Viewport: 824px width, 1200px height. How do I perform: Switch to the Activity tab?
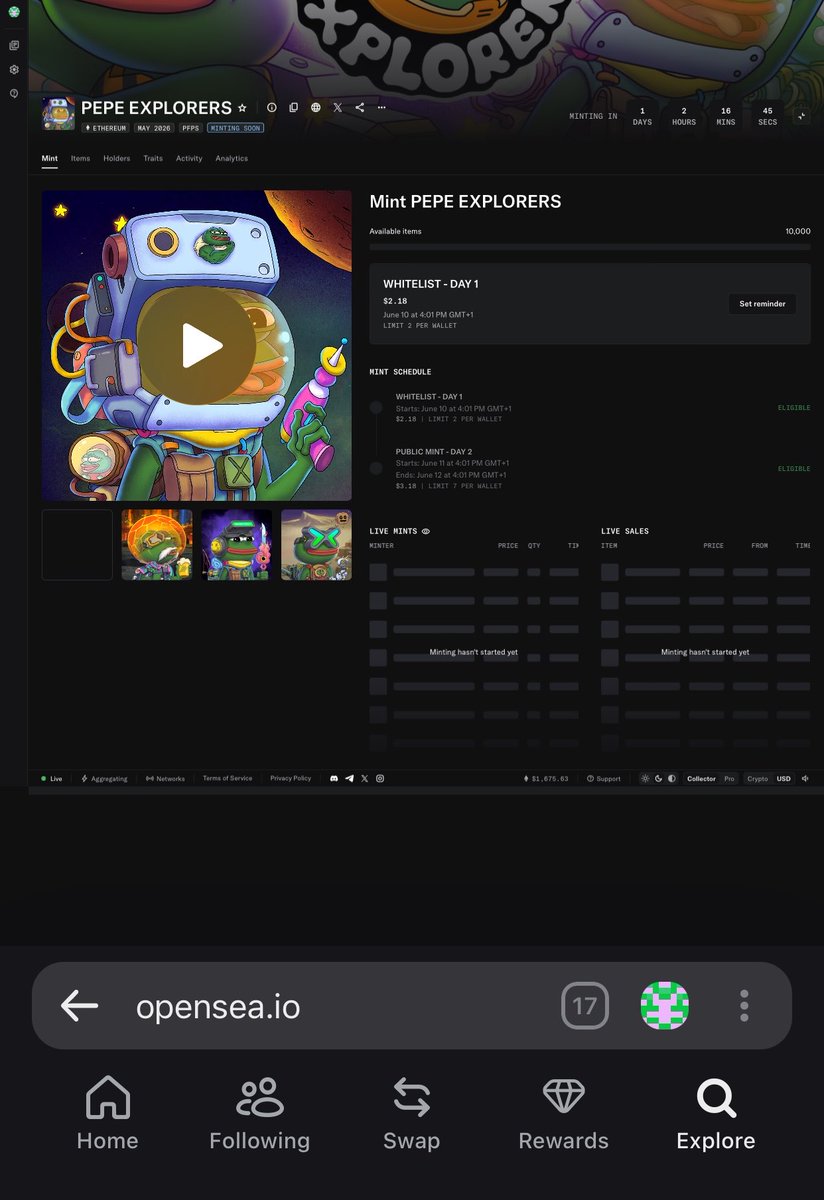(189, 158)
